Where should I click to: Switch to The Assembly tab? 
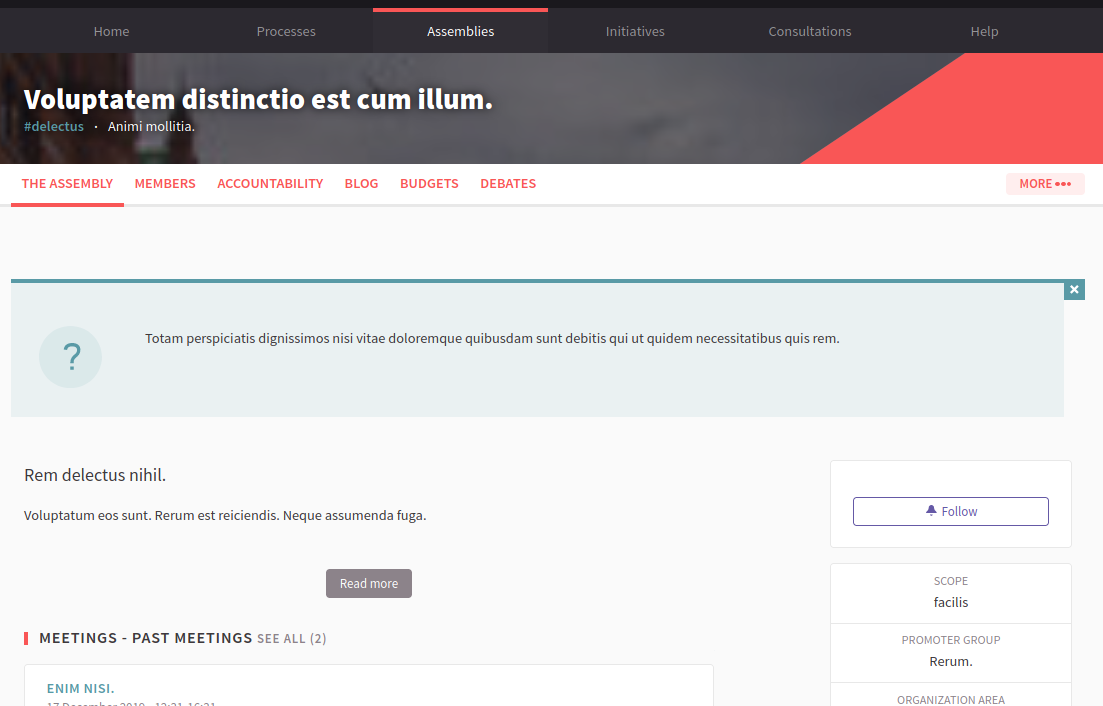point(67,184)
